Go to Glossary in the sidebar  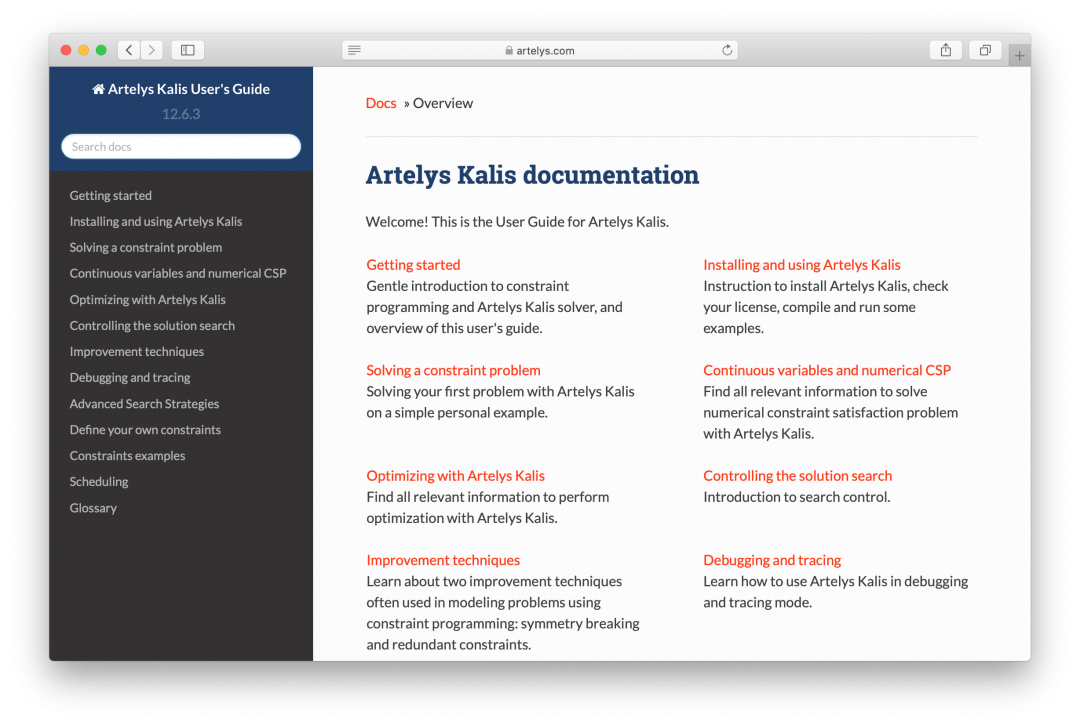pyautogui.click(x=93, y=508)
